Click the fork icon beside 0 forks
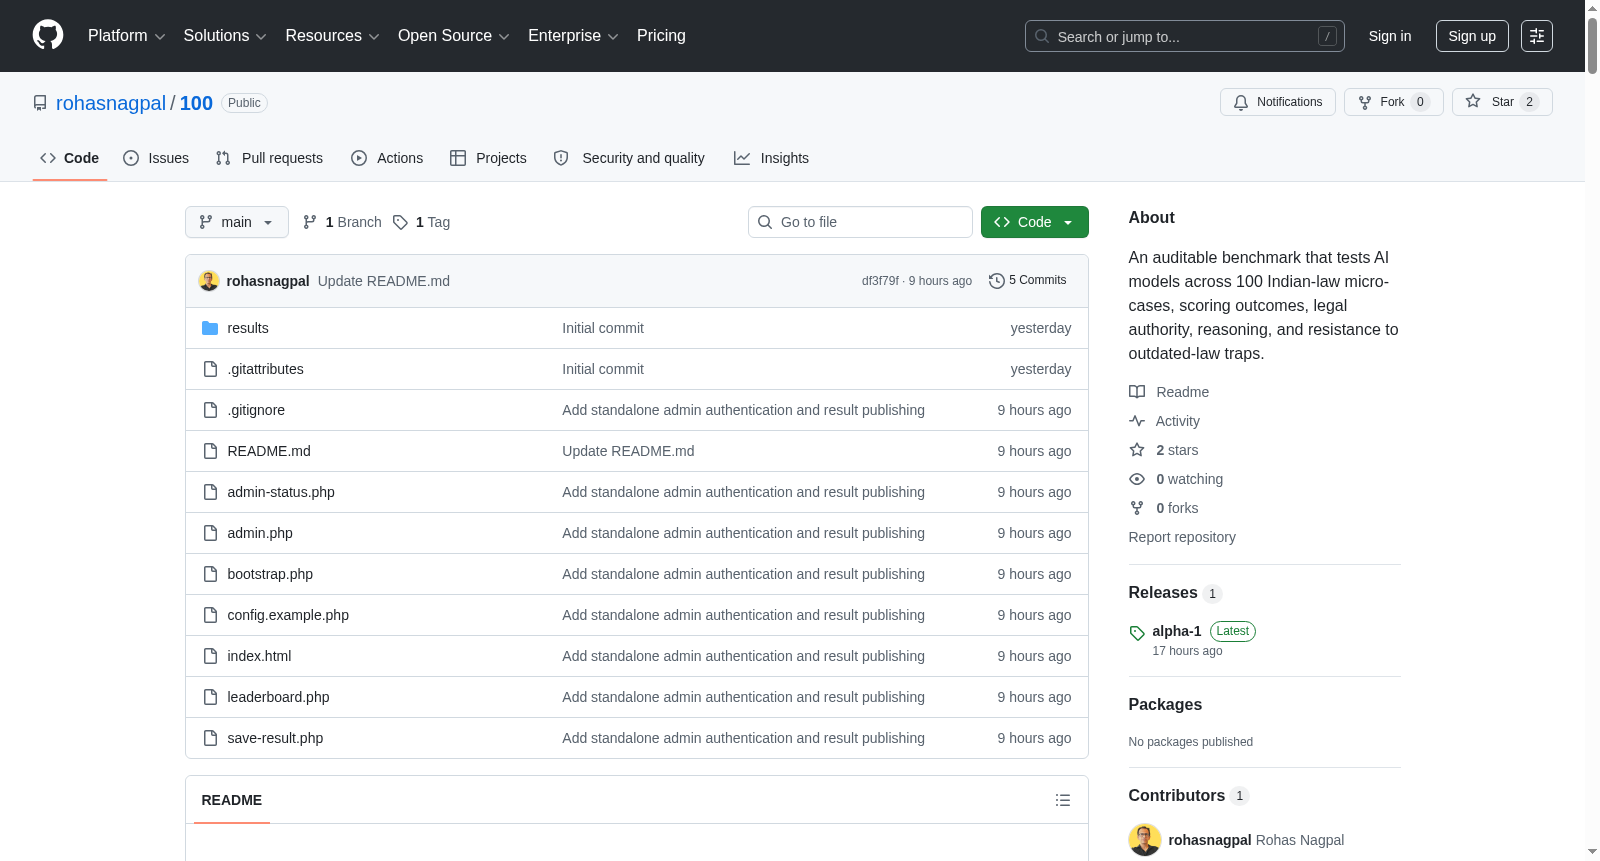The height and width of the screenshot is (861, 1600). [x=1137, y=508]
